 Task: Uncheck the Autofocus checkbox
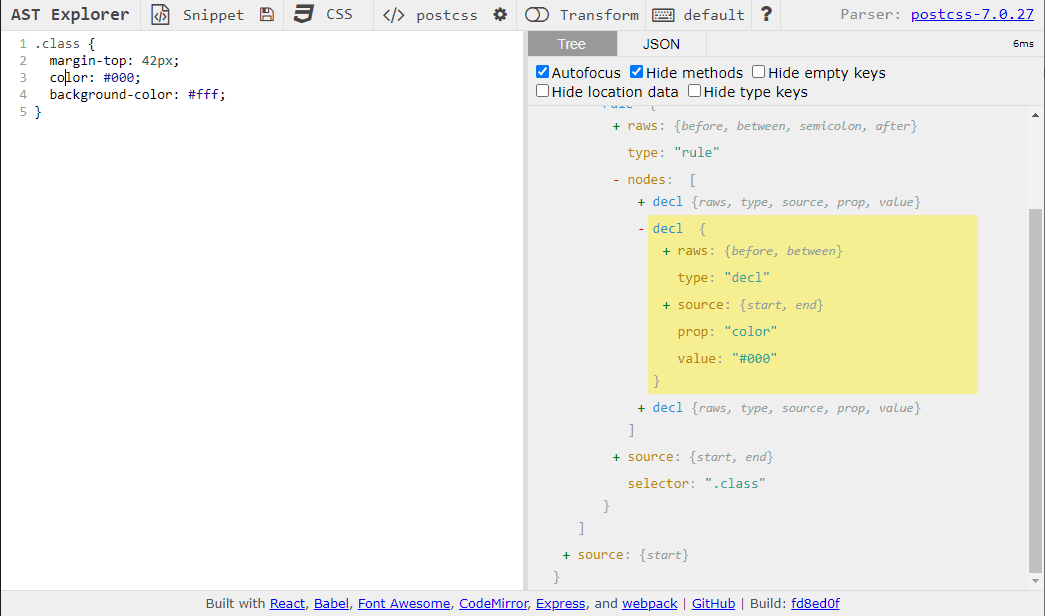point(542,72)
